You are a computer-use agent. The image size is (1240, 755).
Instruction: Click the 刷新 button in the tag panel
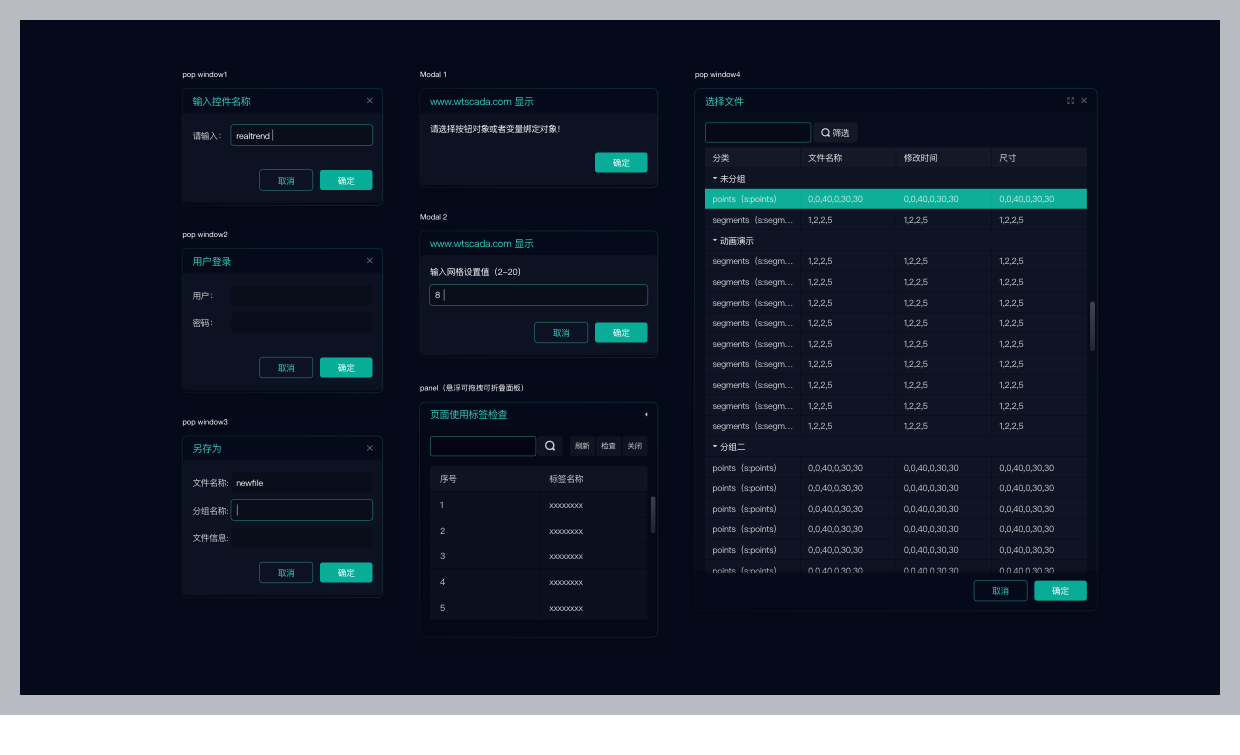[x=582, y=446]
